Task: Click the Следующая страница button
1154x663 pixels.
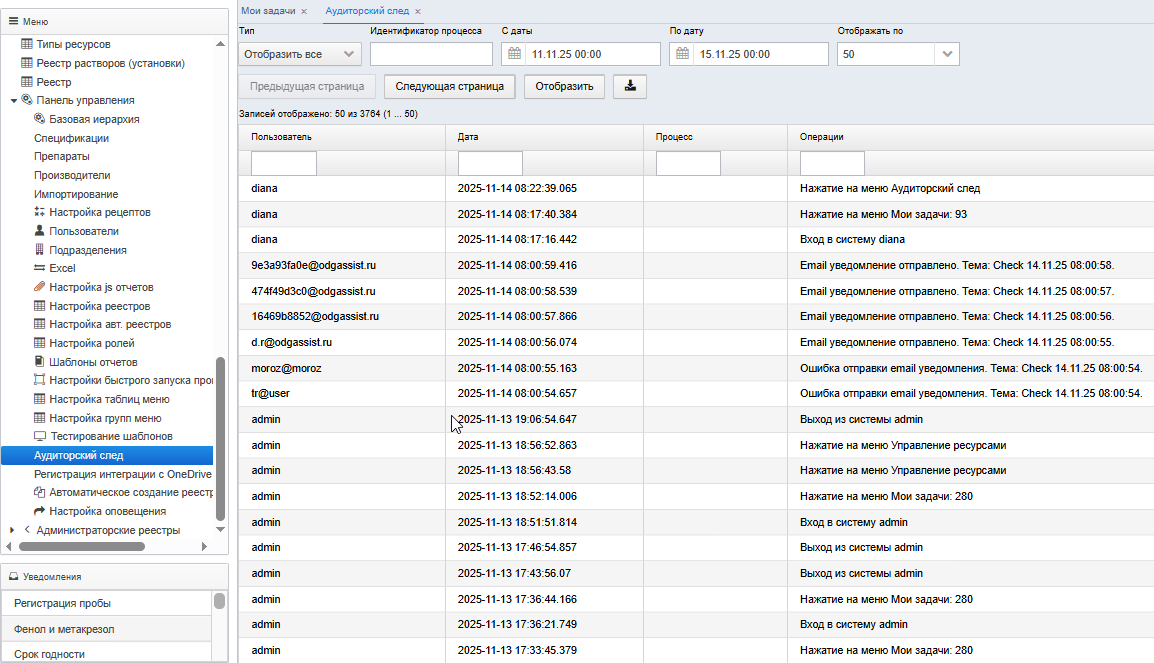Action: coord(450,86)
